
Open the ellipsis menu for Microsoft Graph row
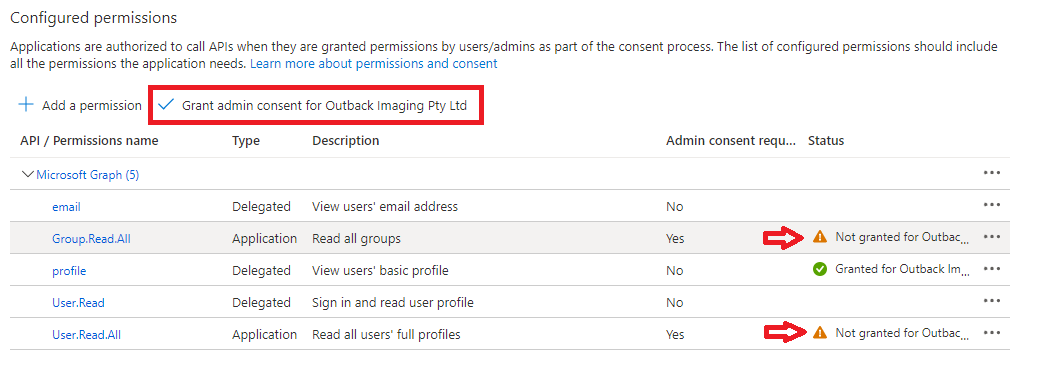click(991, 173)
